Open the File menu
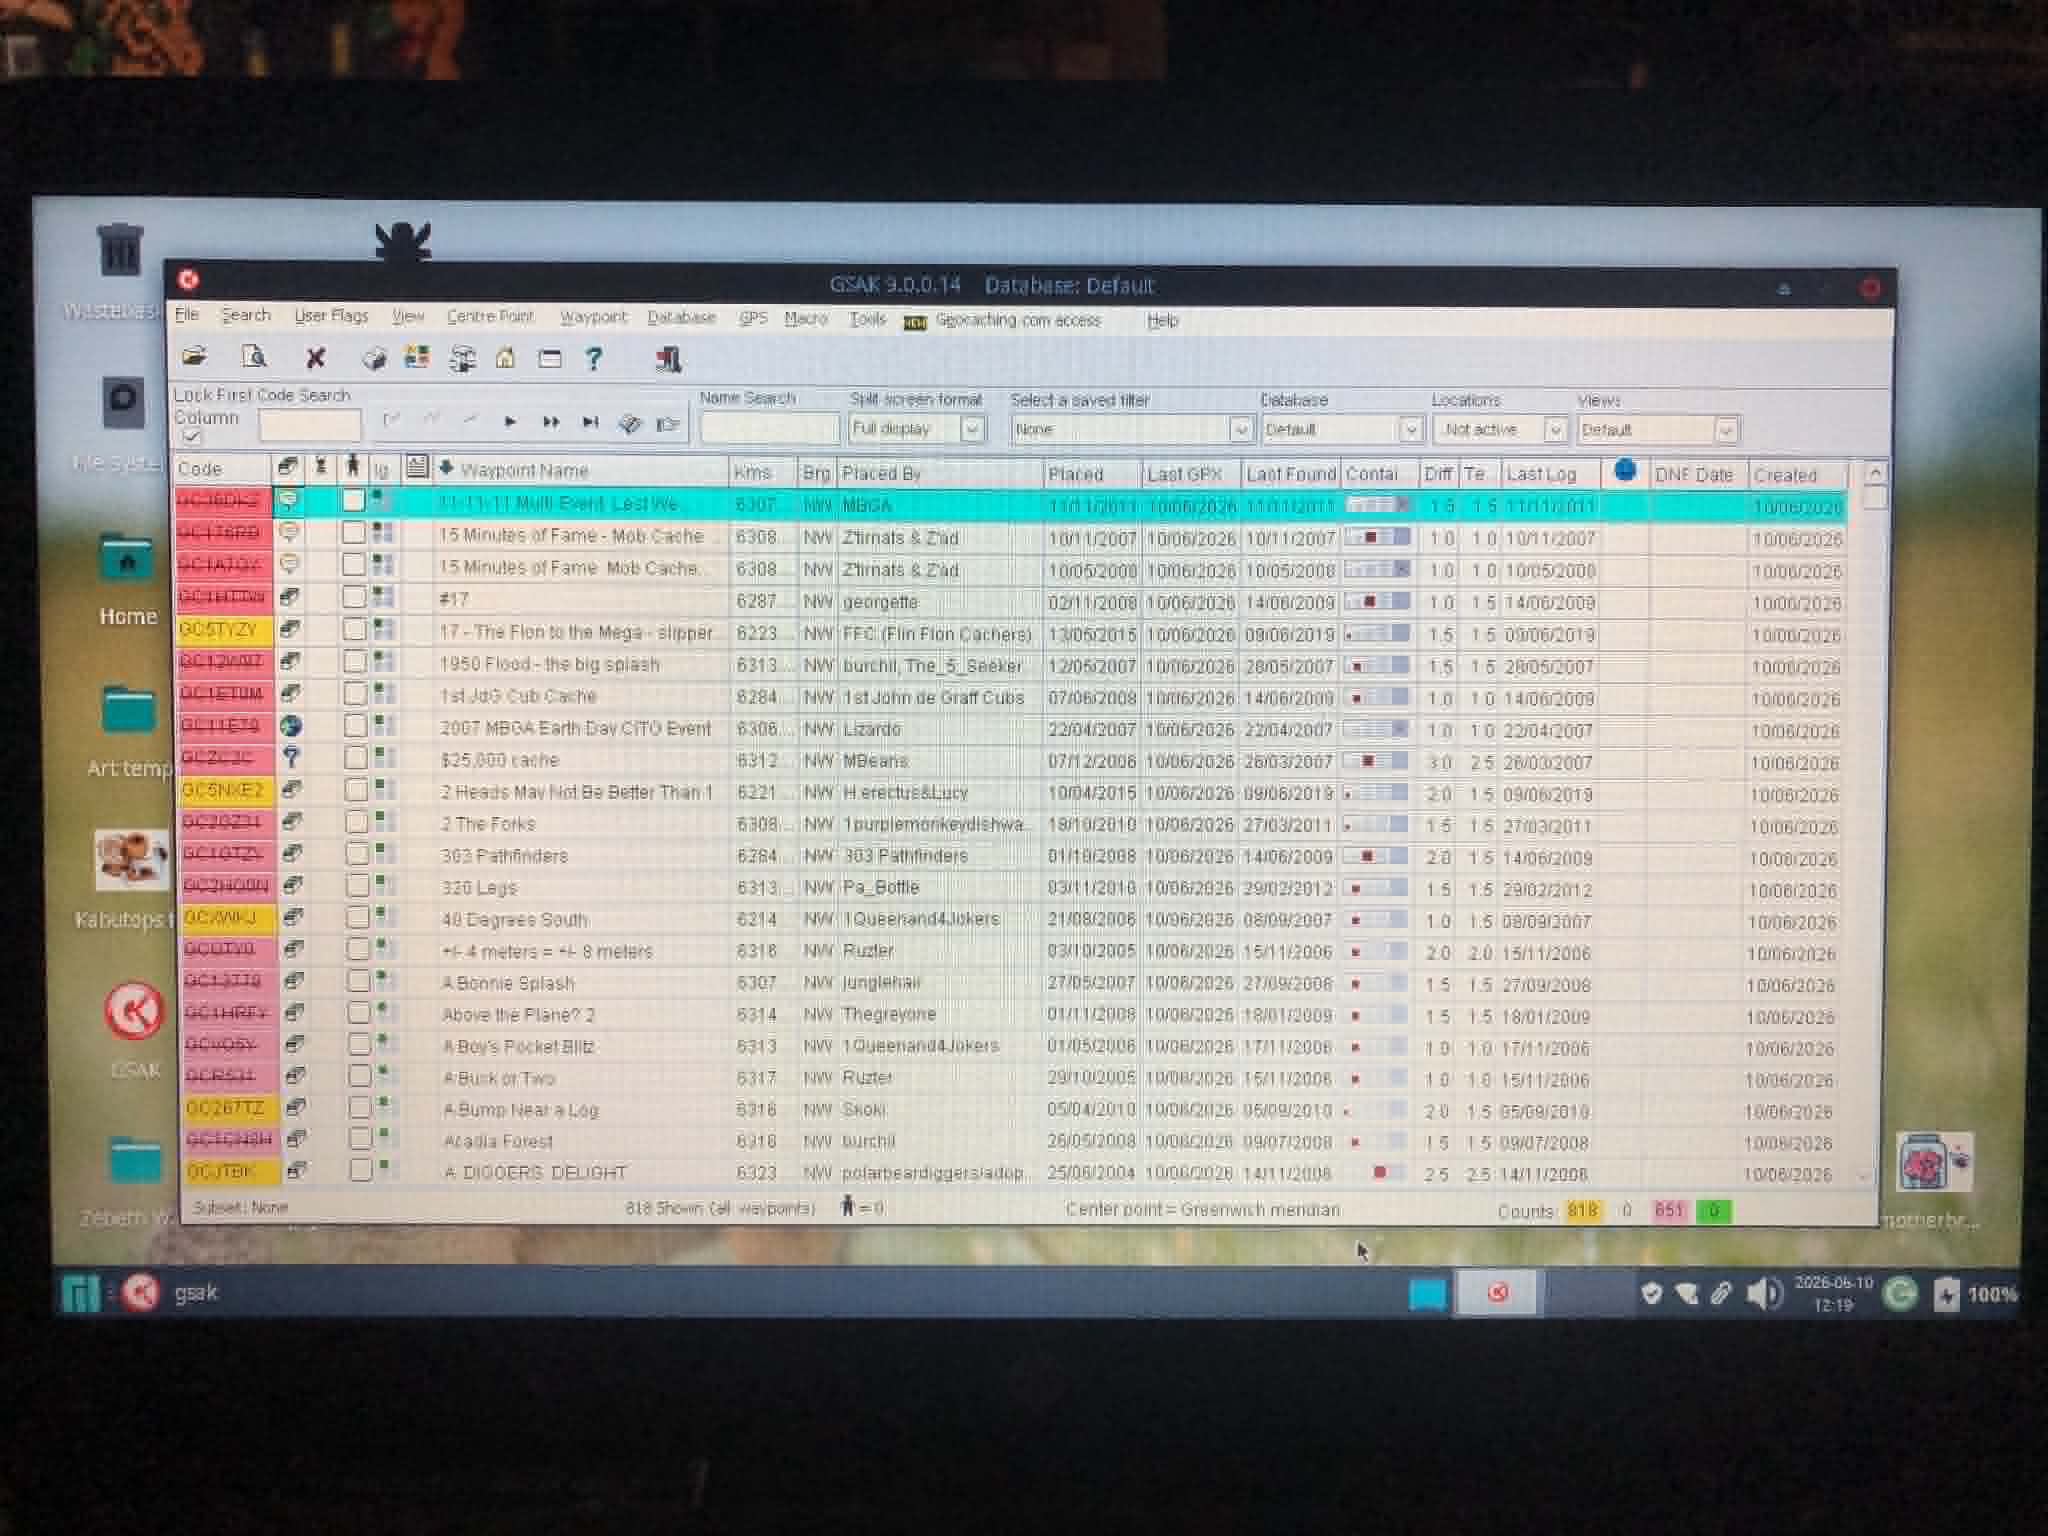 click(x=187, y=315)
